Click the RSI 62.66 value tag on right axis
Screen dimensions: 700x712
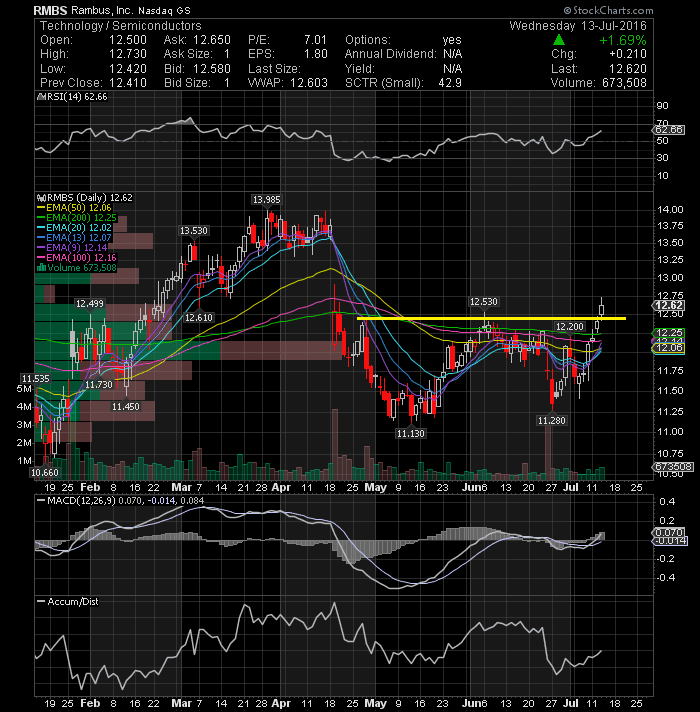669,130
